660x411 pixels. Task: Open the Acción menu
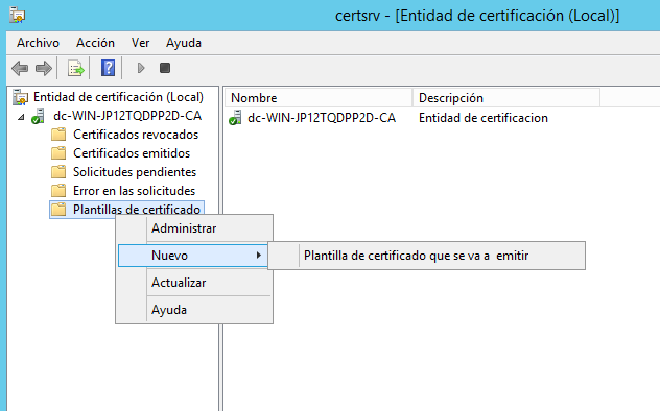95,43
